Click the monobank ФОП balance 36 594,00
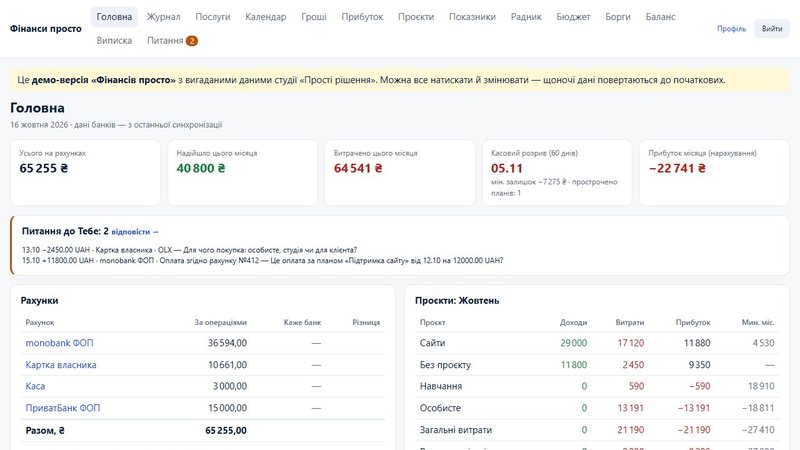 (x=227, y=343)
